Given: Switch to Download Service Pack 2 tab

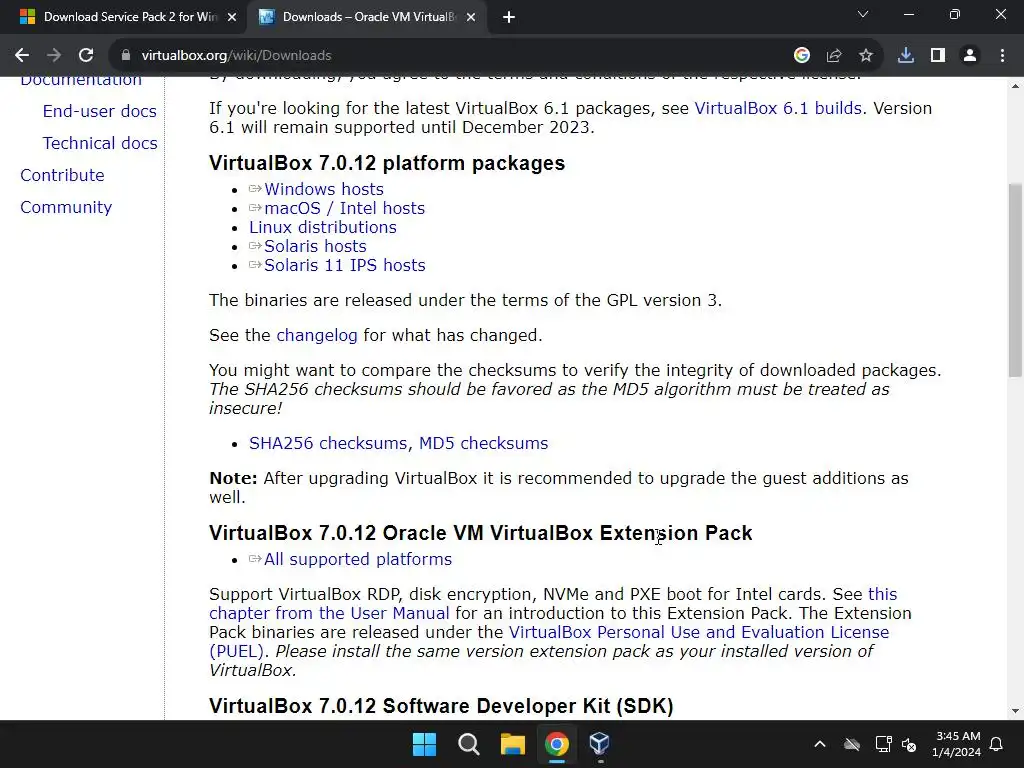Looking at the screenshot, I should [124, 17].
